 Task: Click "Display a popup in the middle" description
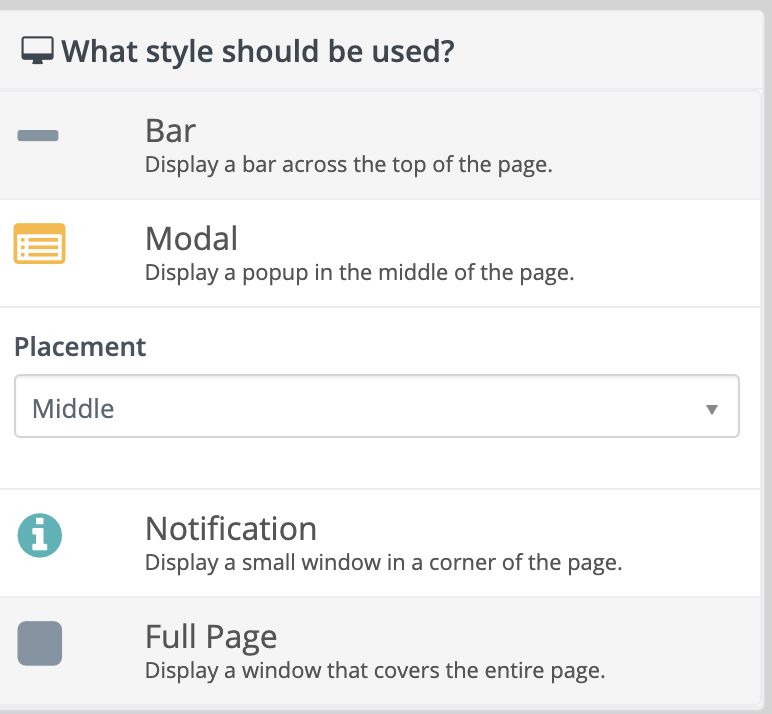tap(359, 272)
